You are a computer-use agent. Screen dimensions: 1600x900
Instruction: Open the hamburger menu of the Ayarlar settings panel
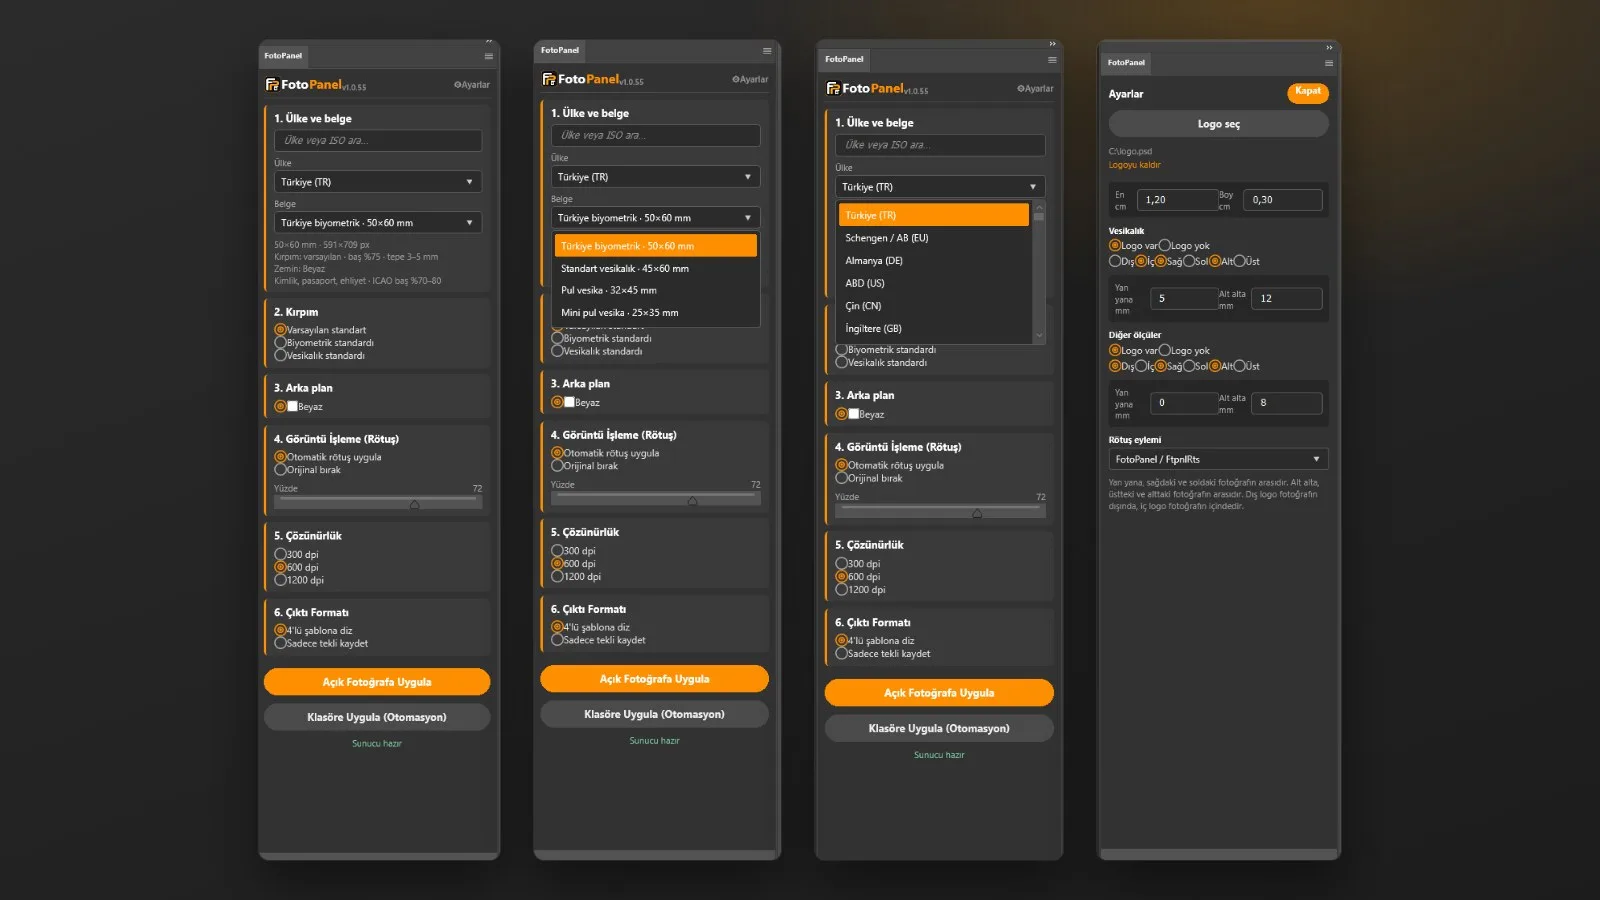tap(1329, 63)
